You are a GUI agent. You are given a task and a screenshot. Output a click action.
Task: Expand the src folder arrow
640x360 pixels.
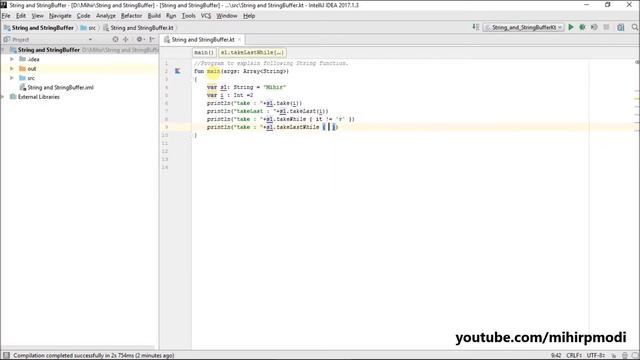[12, 78]
